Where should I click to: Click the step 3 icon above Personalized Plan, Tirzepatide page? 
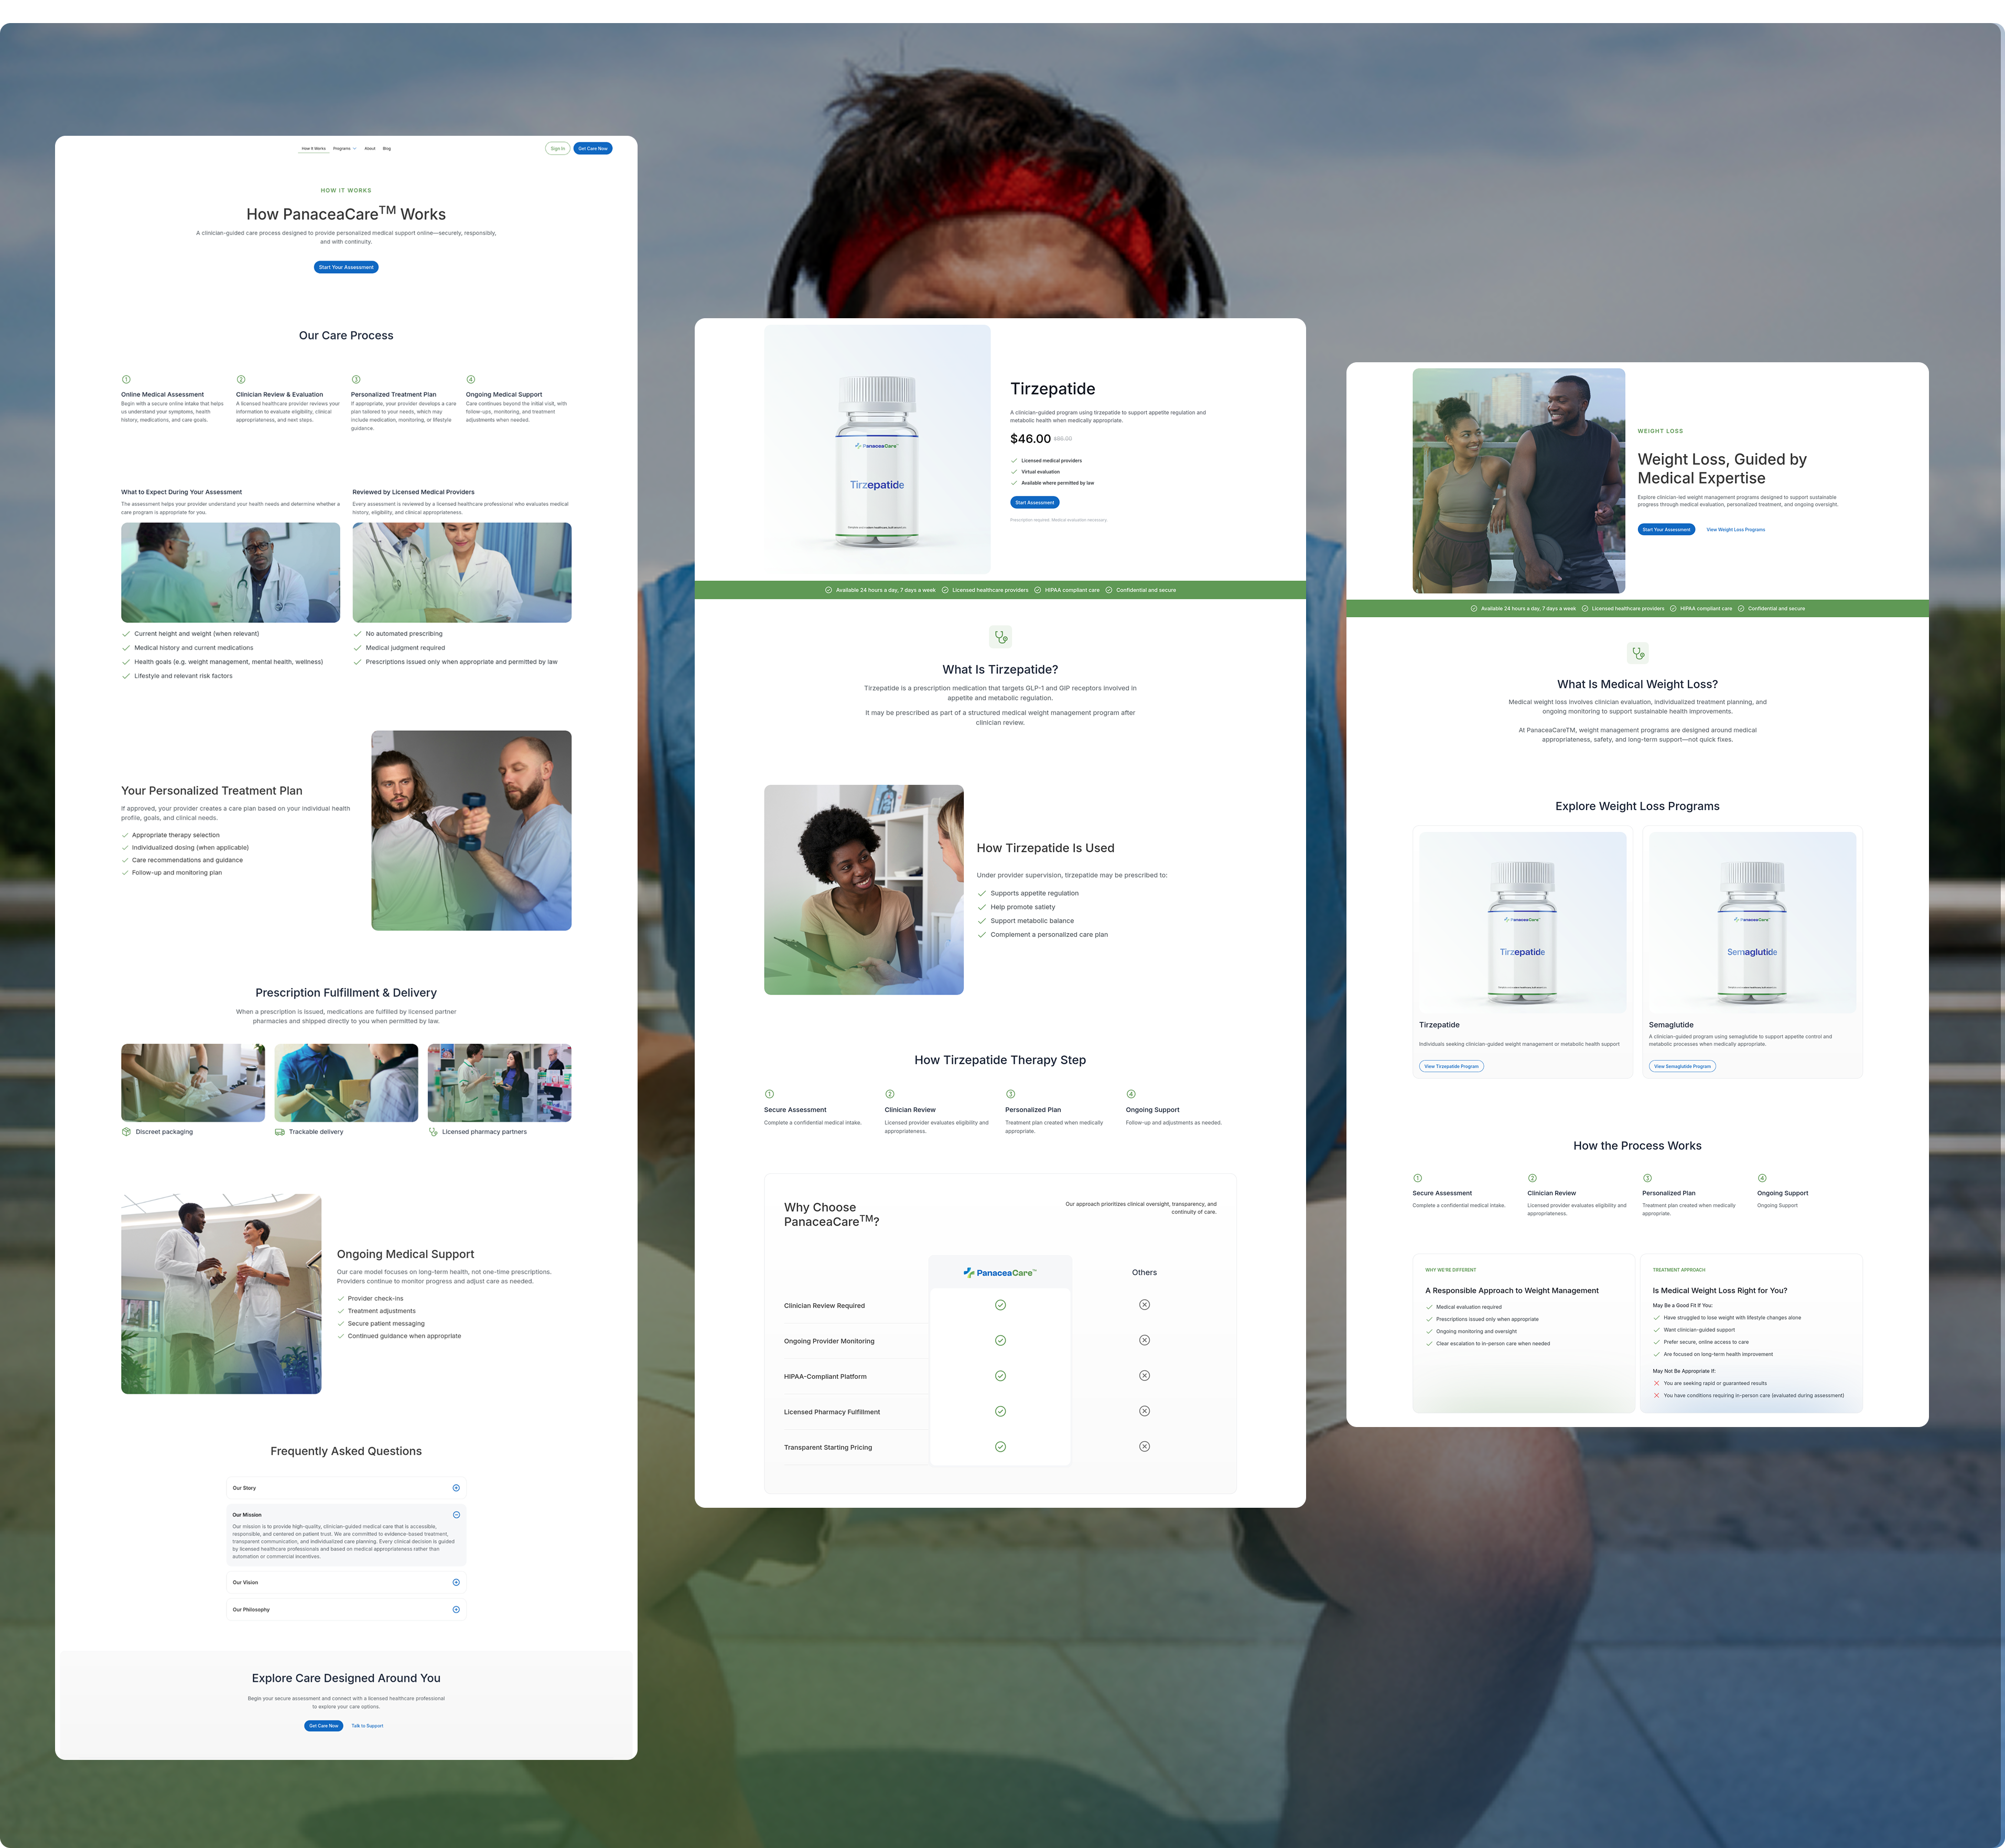point(1010,1094)
